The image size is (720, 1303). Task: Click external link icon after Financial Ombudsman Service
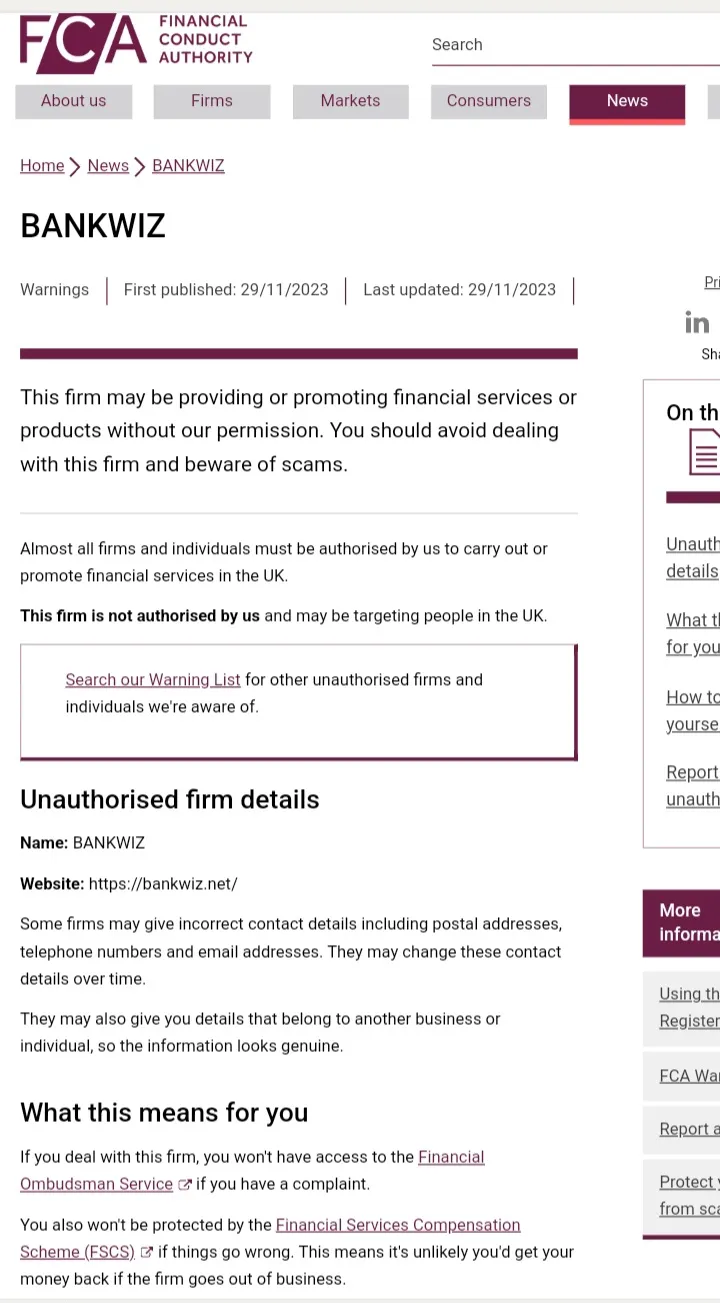coord(185,1185)
